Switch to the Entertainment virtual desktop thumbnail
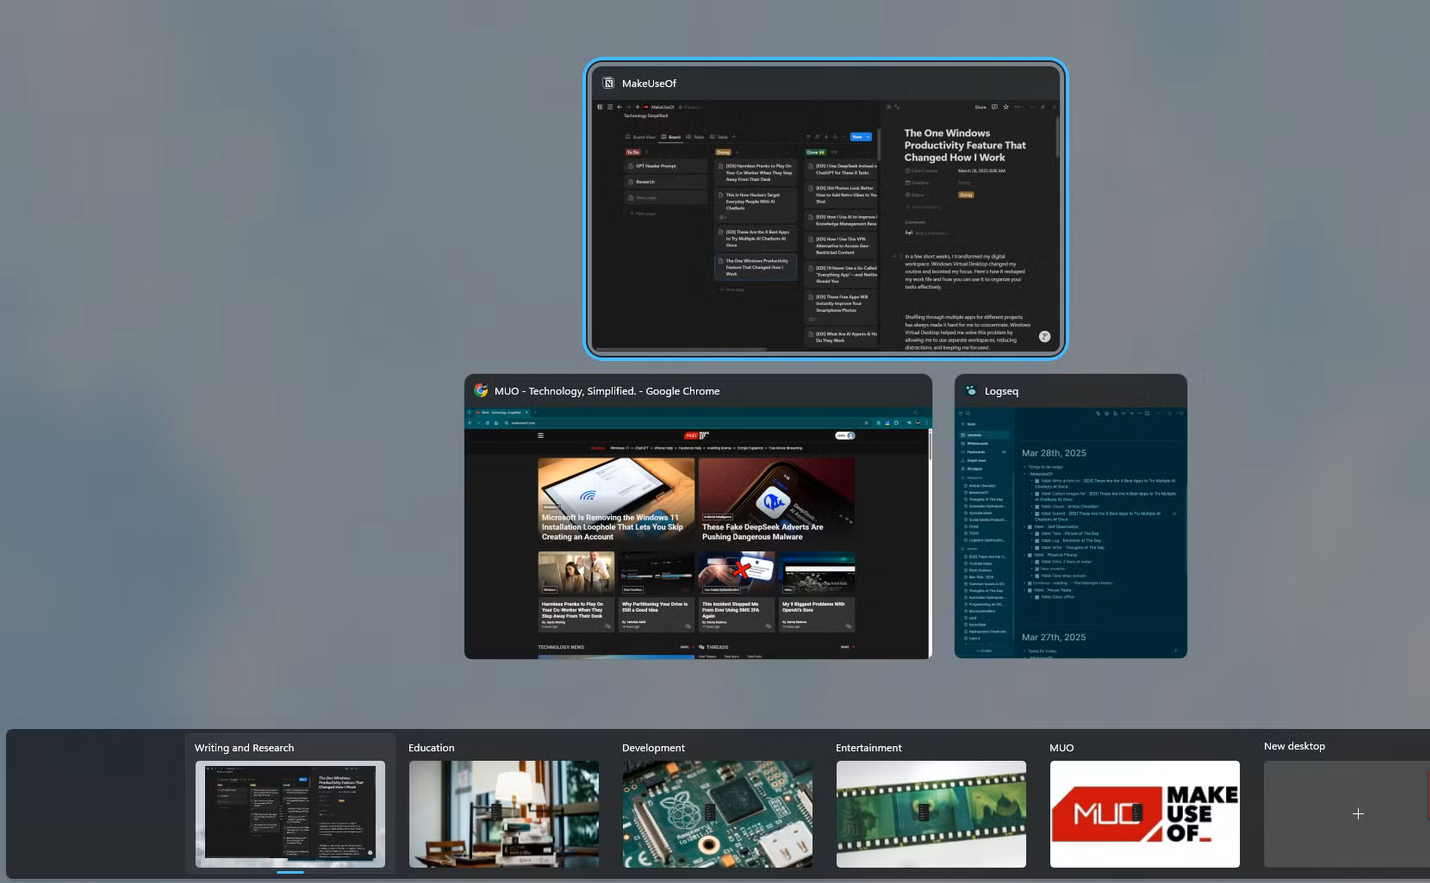 (931, 814)
